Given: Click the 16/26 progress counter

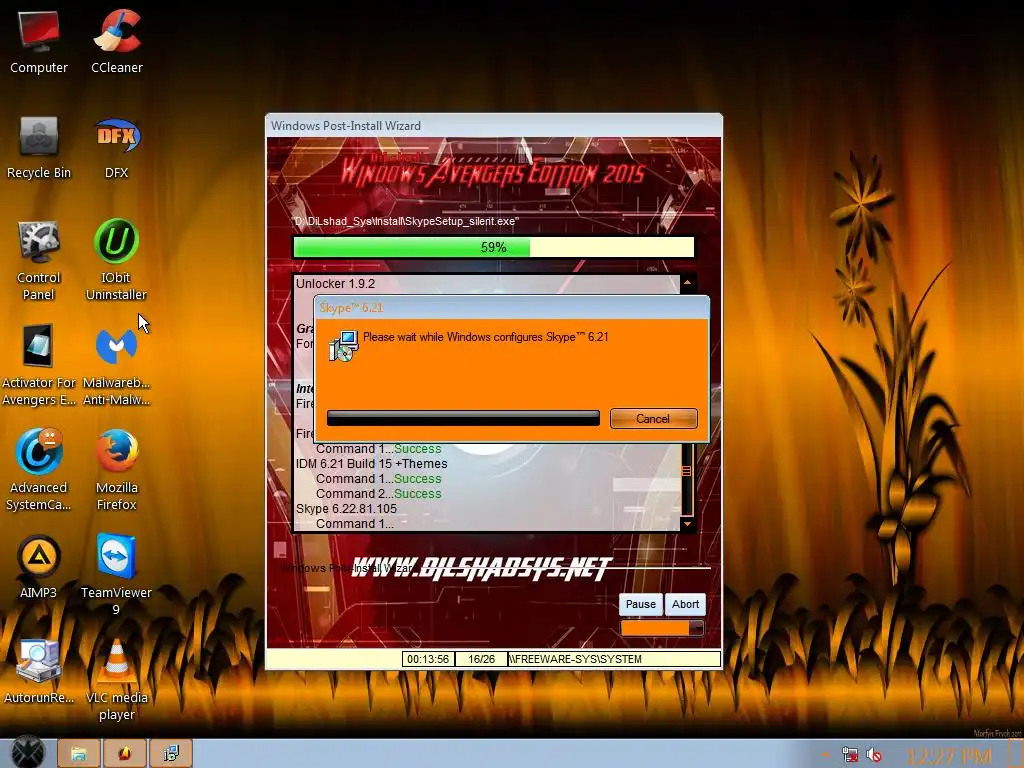Looking at the screenshot, I should click(481, 659).
